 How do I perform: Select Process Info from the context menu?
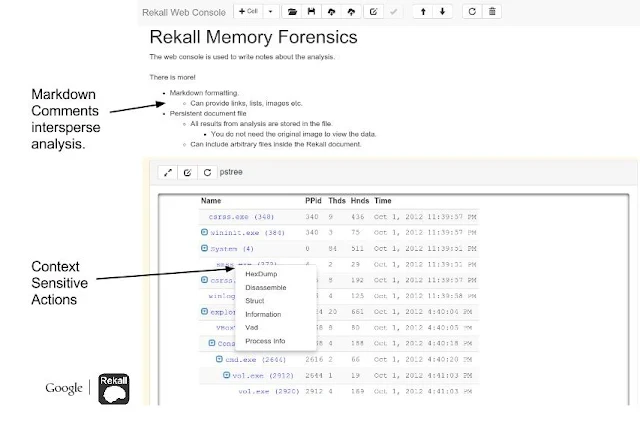tap(265, 341)
